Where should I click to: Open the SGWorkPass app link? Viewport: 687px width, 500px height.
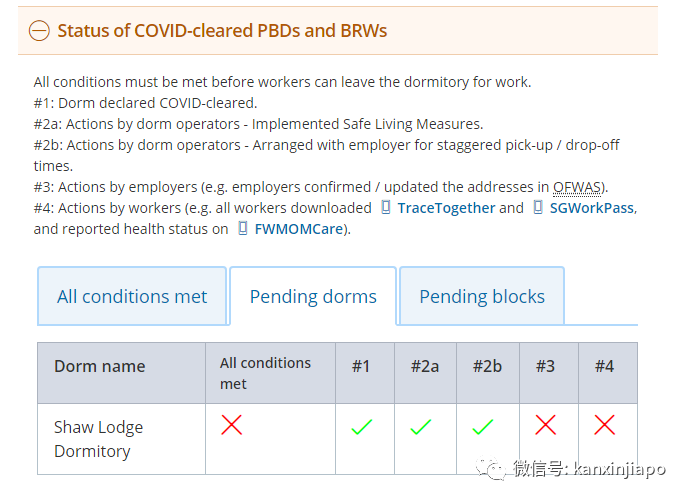pos(591,208)
